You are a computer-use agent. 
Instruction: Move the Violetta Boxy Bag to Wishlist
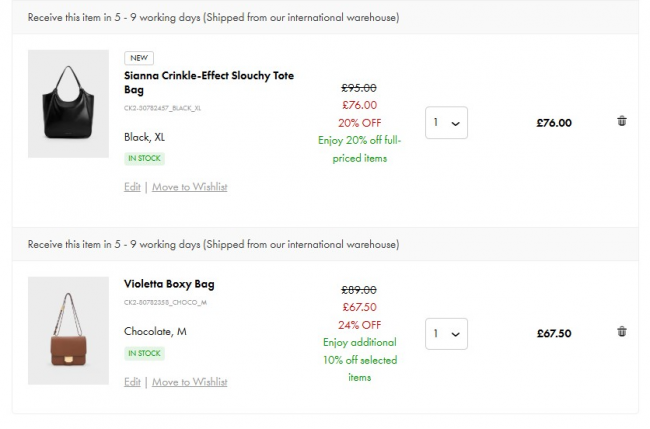coord(189,382)
